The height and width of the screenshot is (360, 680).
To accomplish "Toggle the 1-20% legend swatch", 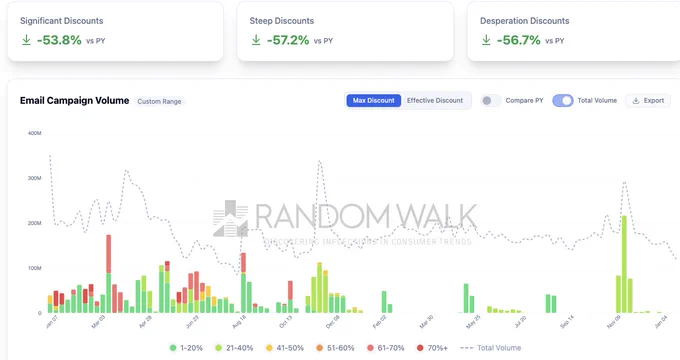I will (173, 348).
